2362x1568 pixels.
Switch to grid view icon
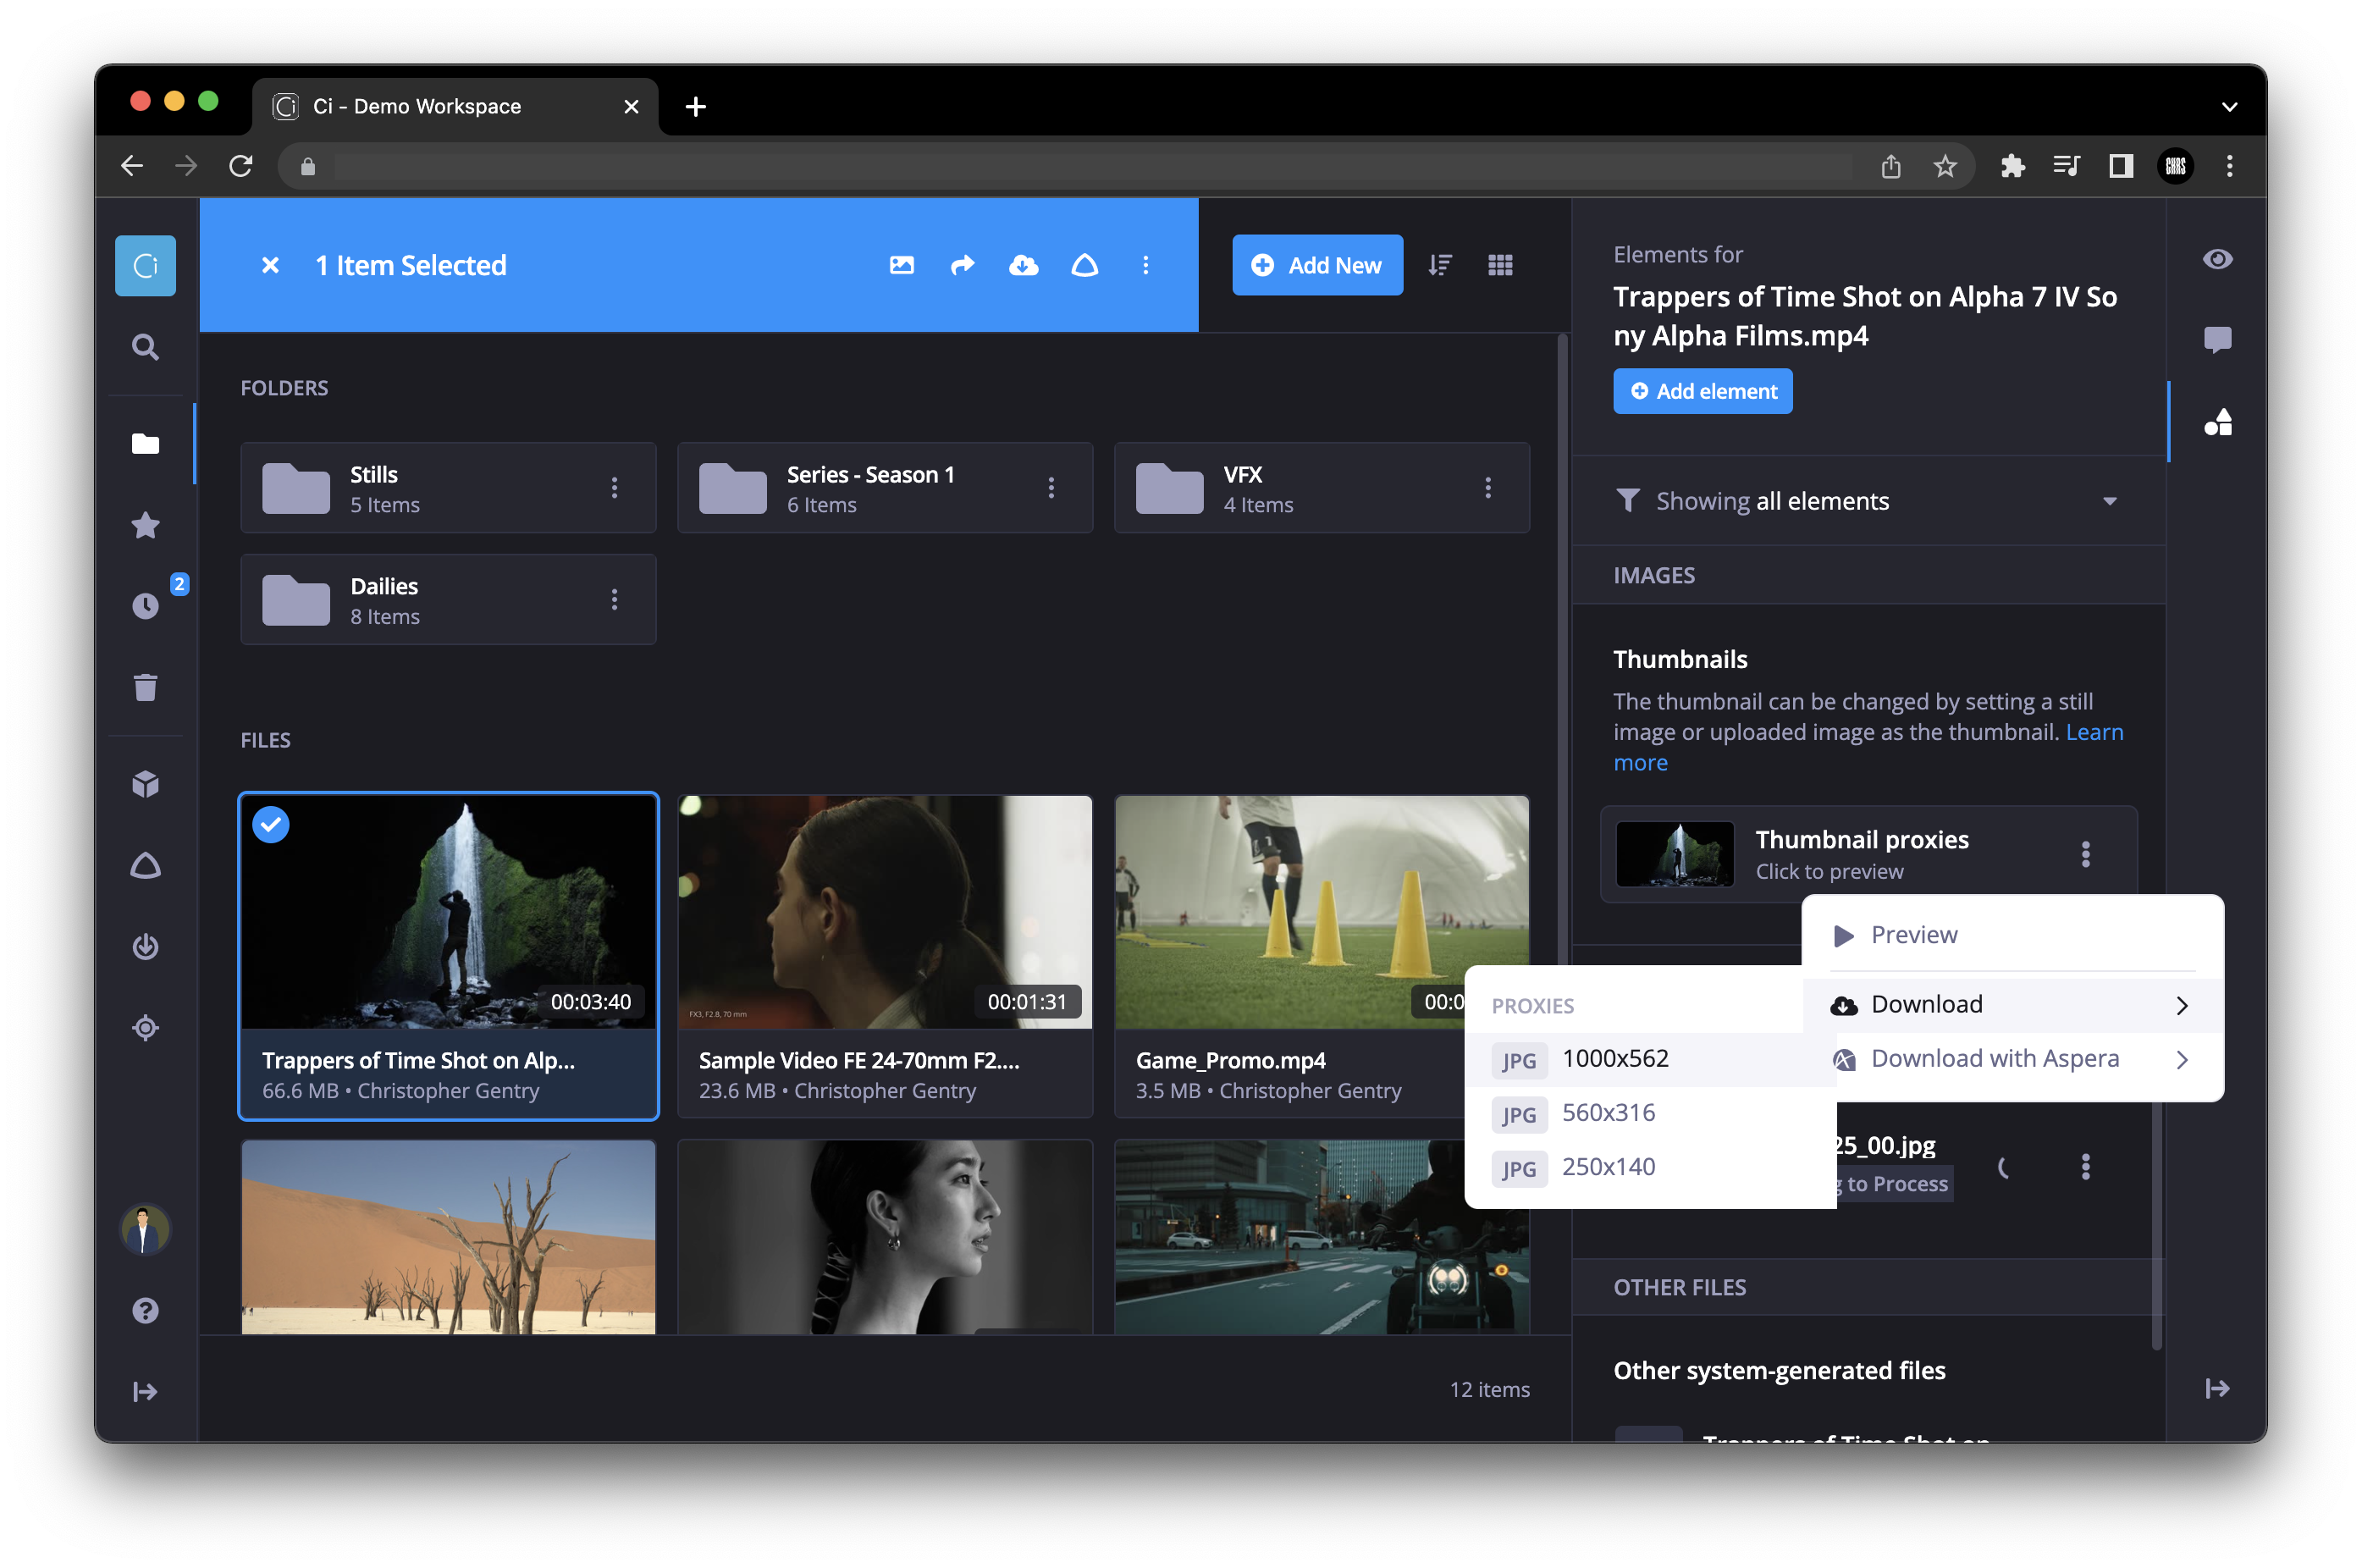tap(1500, 265)
